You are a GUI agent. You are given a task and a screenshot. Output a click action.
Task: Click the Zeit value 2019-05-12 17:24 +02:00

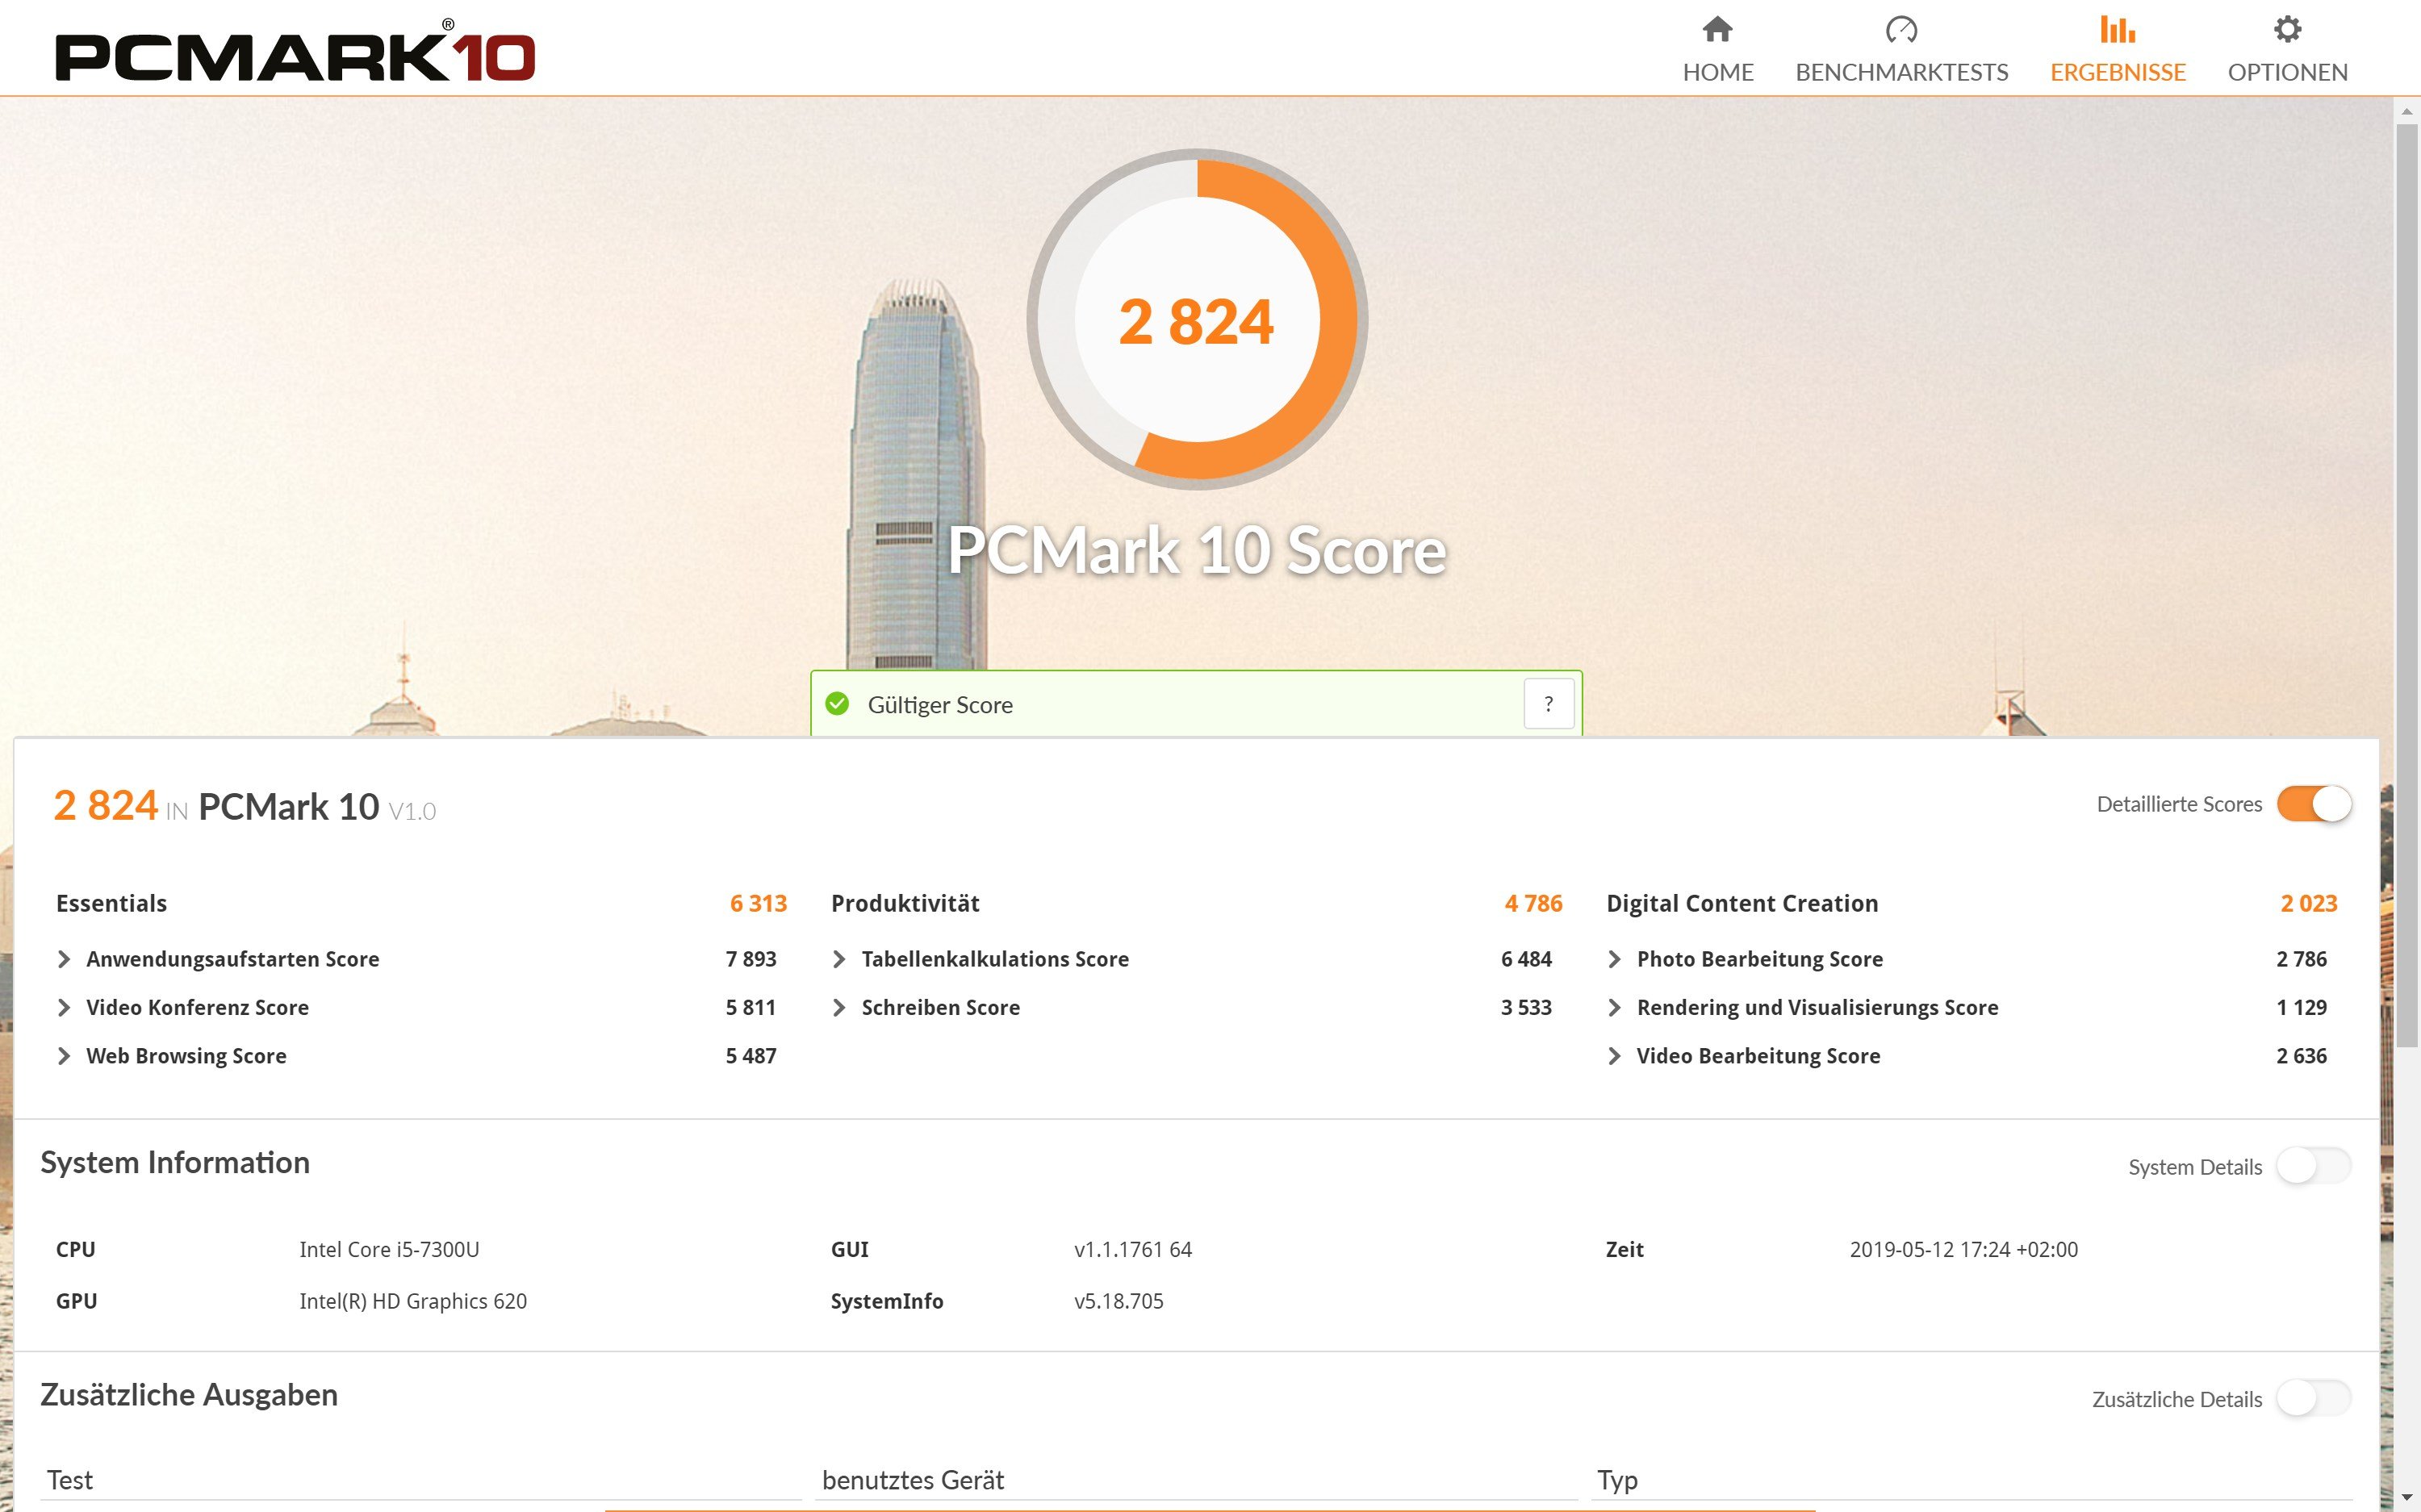(1964, 1249)
